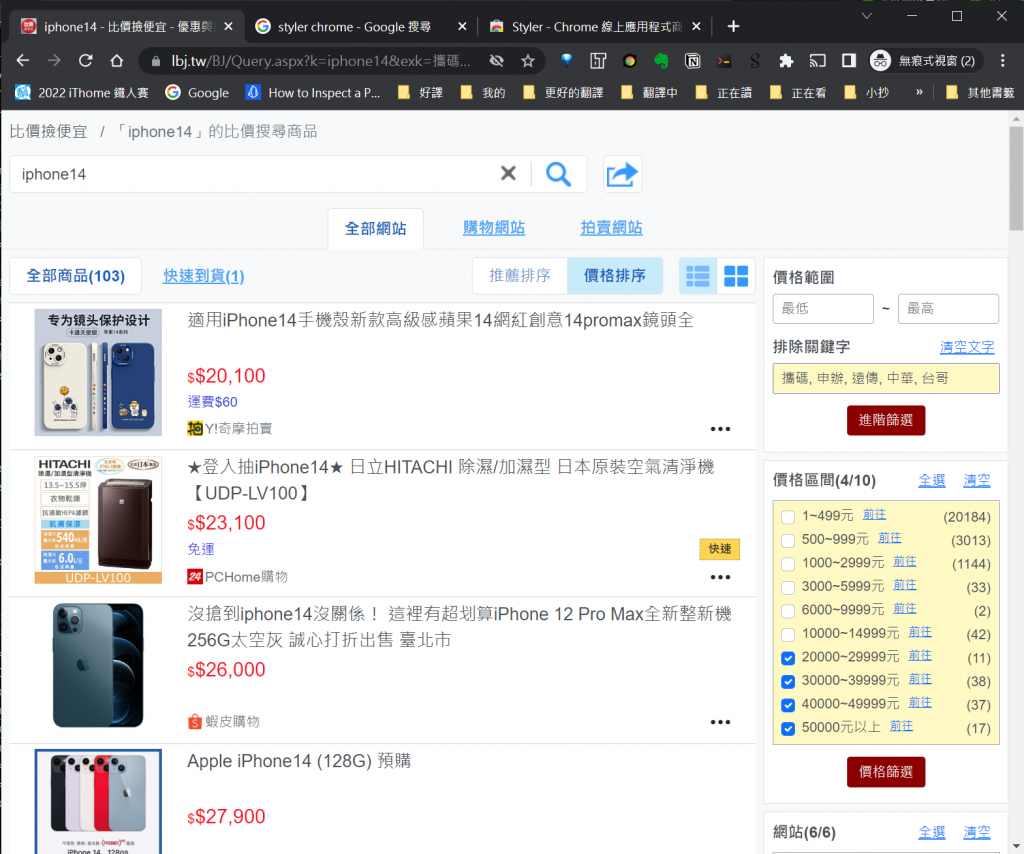Open the side panel icon
Viewport: 1024px width, 854px height.
(848, 61)
